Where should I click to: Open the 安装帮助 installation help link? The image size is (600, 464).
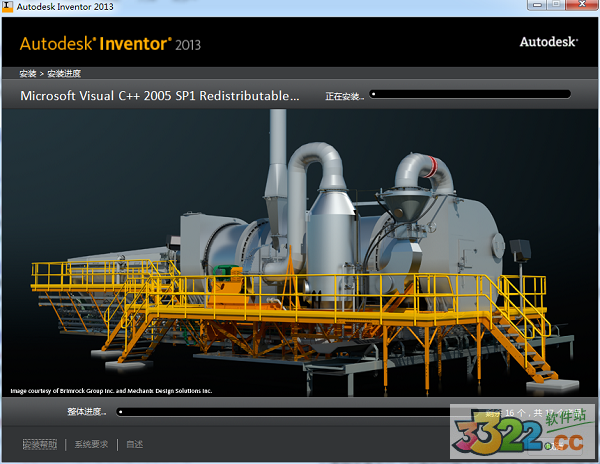[40, 444]
